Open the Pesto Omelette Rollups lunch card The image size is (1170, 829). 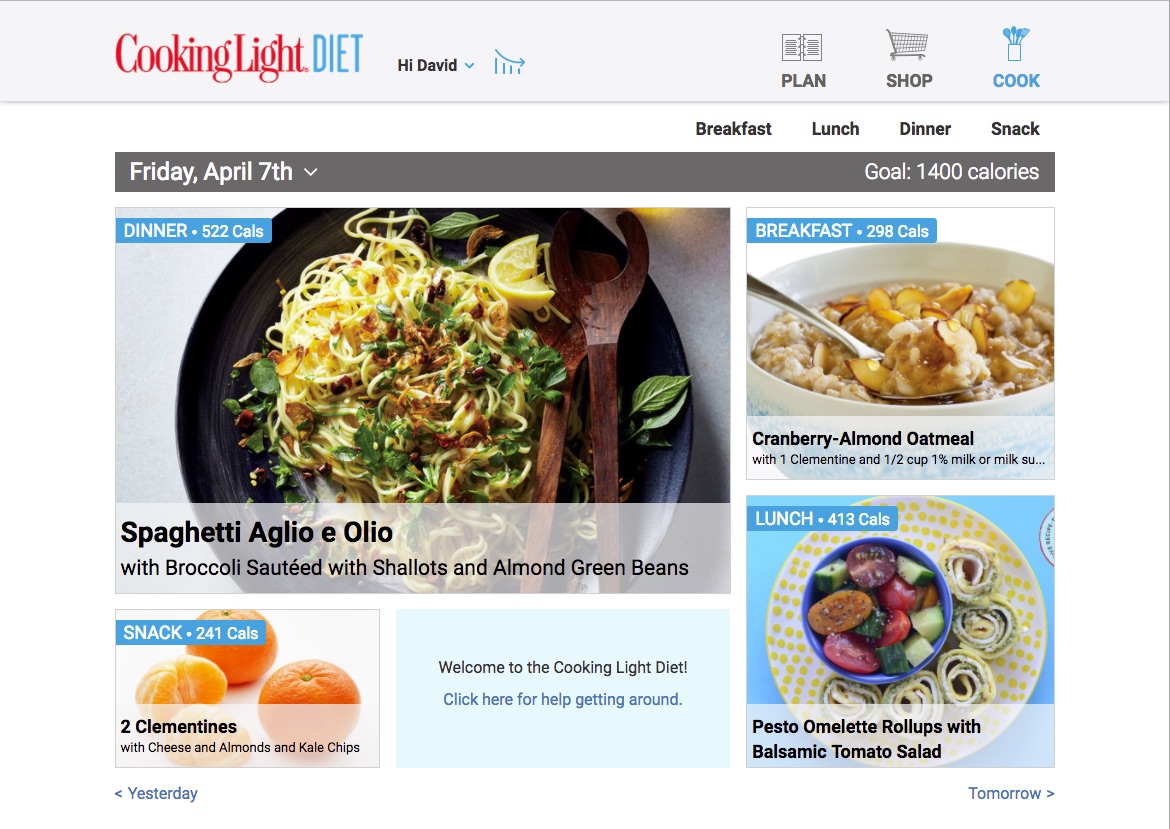(x=900, y=631)
